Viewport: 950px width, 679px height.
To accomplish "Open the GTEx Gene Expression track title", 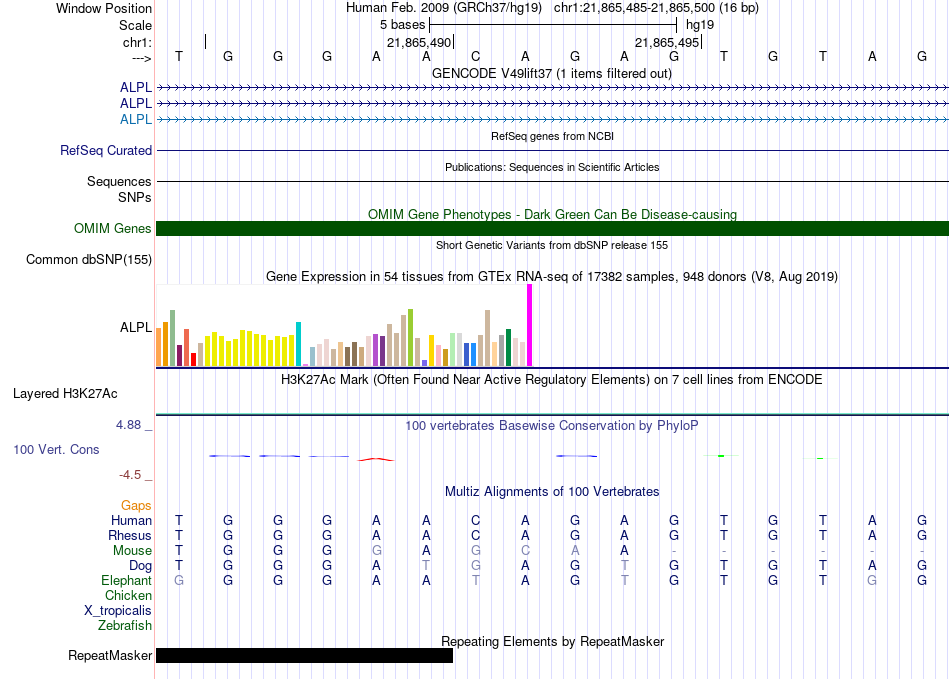I will point(552,277).
